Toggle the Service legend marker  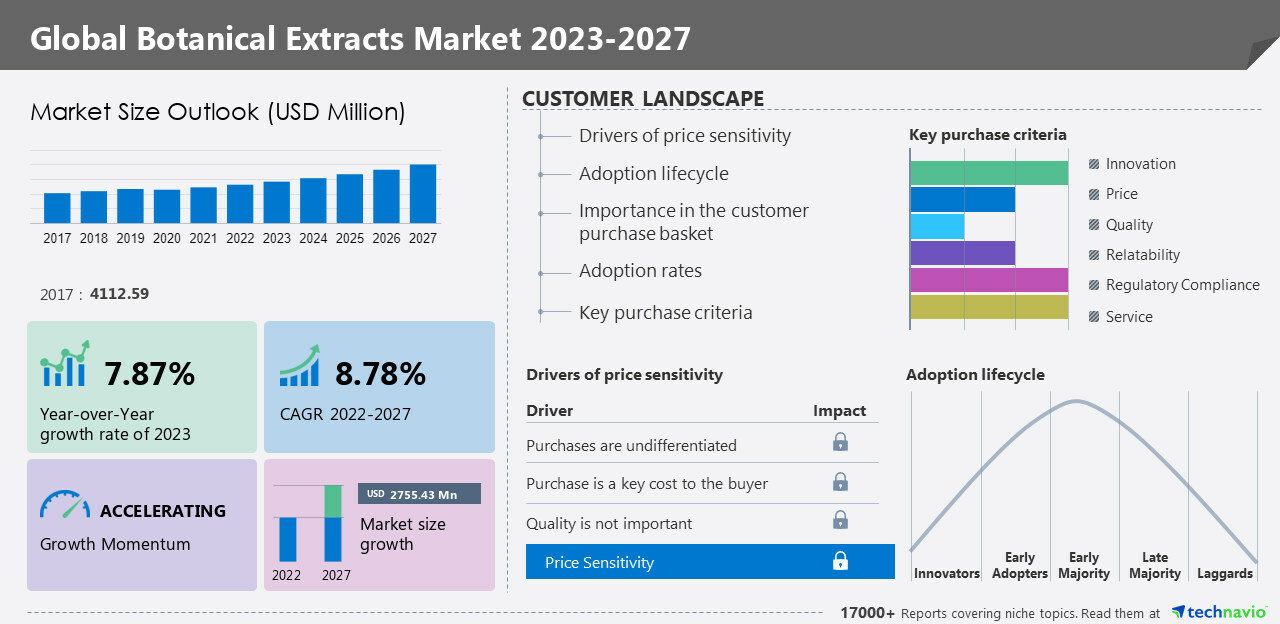tap(1094, 317)
